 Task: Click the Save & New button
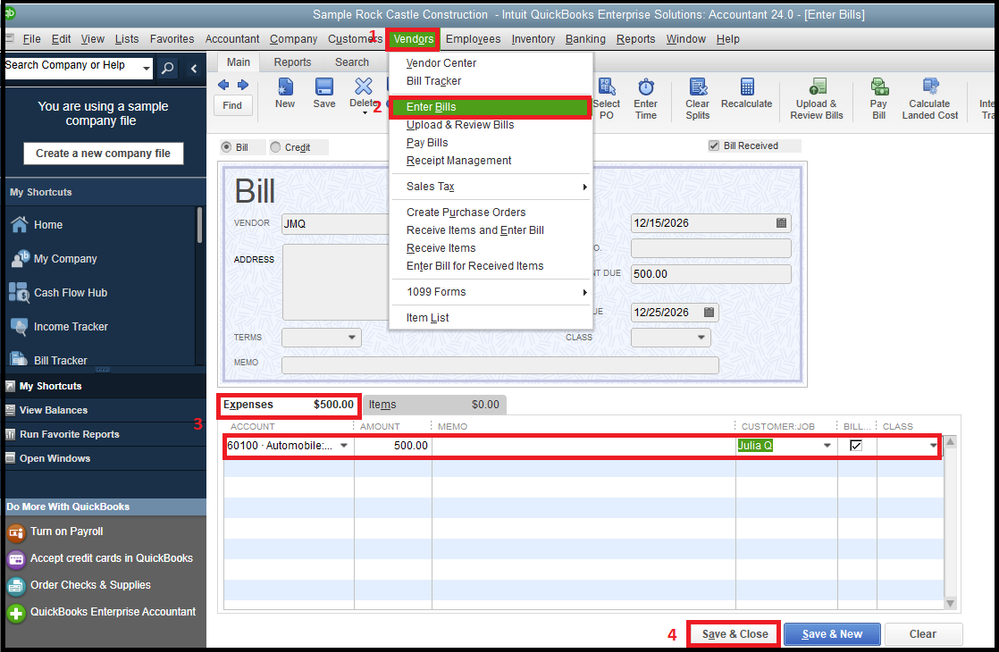(832, 634)
